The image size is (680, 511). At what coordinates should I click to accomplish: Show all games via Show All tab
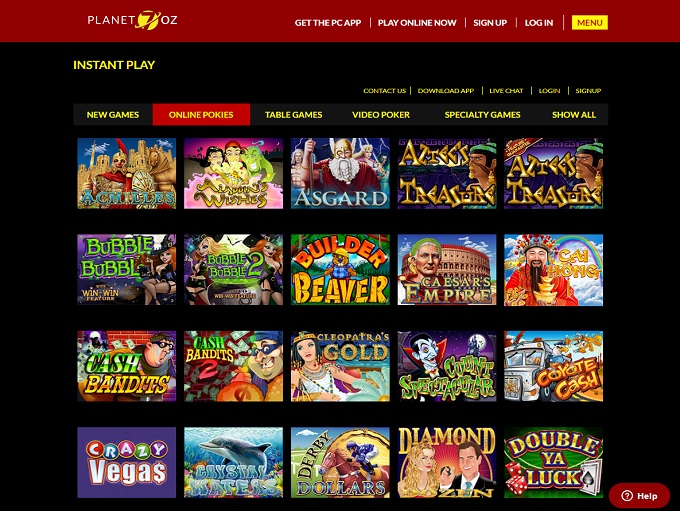pos(574,115)
